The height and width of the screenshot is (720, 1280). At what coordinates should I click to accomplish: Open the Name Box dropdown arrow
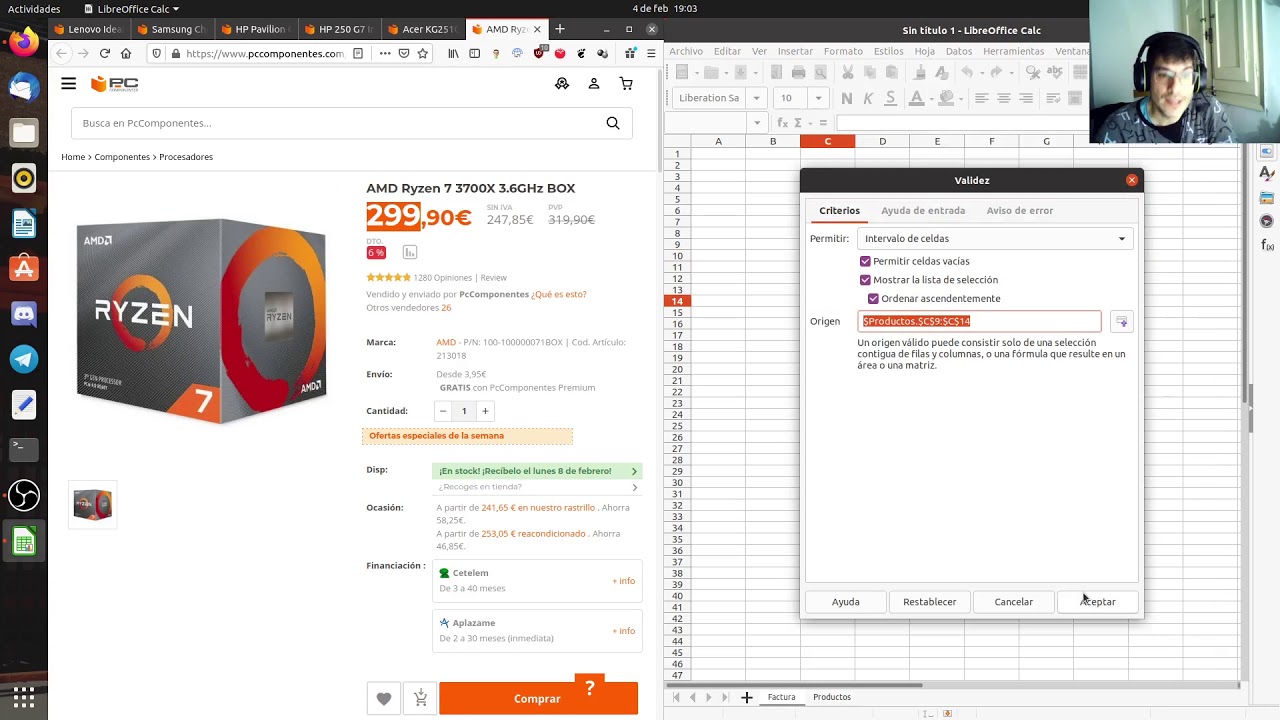(x=757, y=123)
